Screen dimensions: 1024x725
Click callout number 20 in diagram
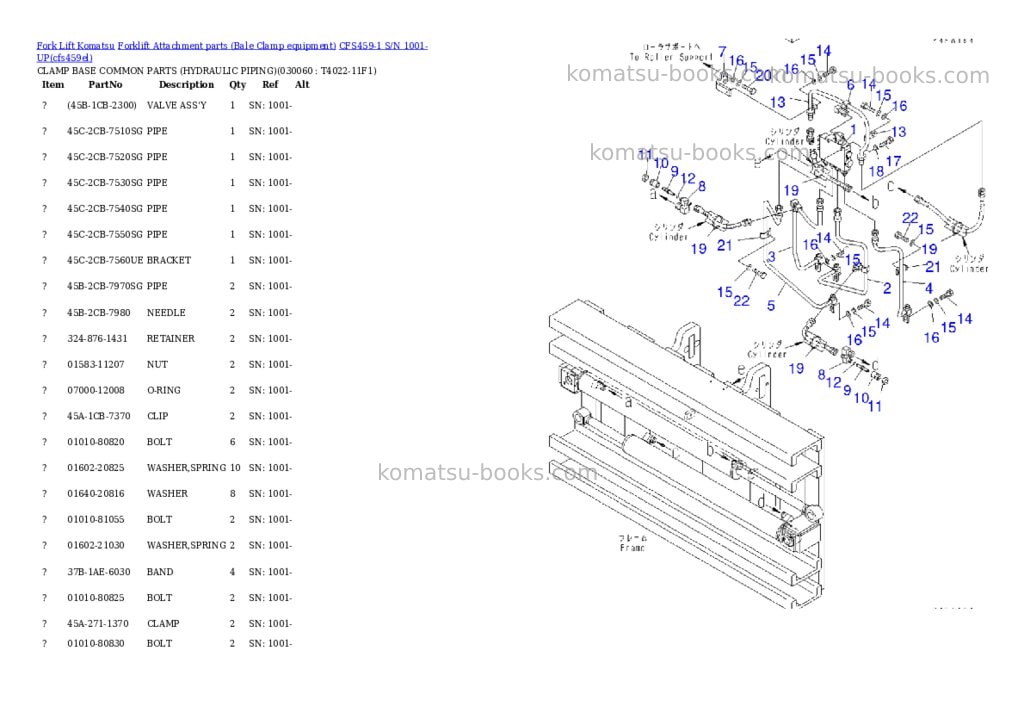(763, 76)
